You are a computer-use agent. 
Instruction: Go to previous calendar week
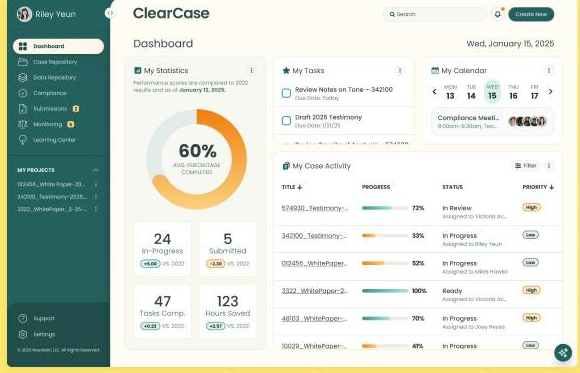(x=434, y=91)
